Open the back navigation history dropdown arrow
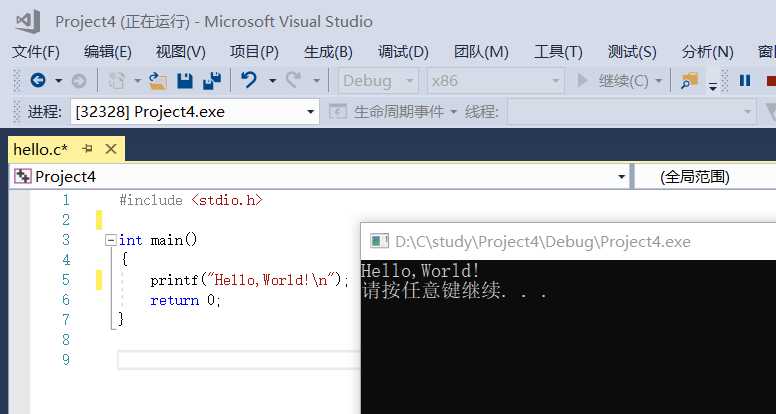 58,81
